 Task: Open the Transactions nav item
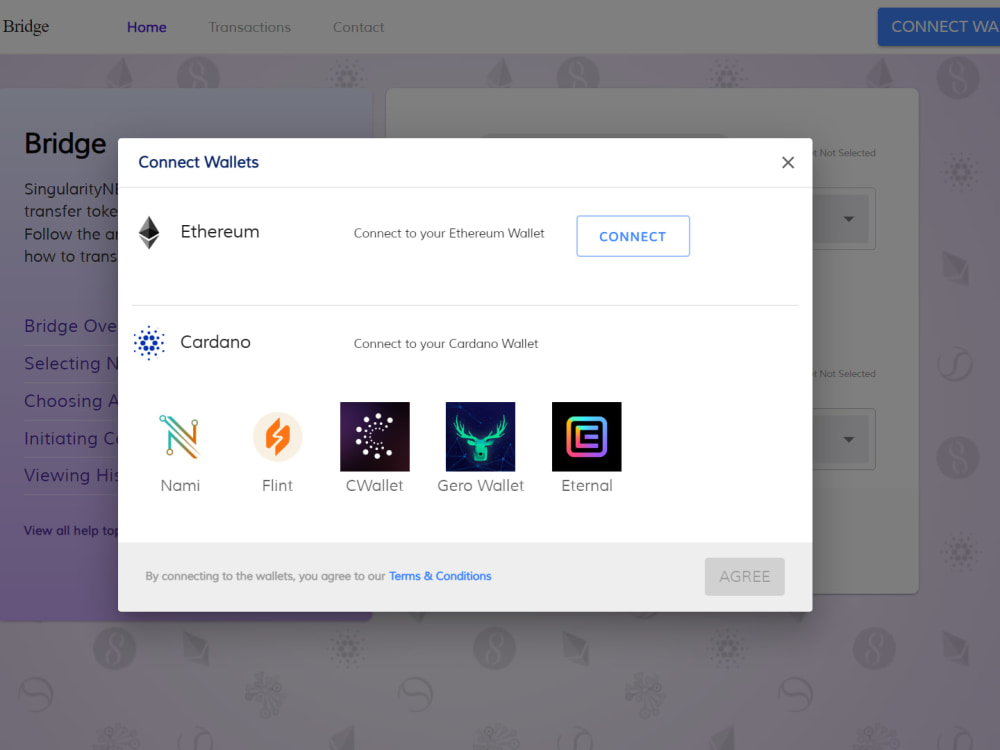(x=249, y=27)
